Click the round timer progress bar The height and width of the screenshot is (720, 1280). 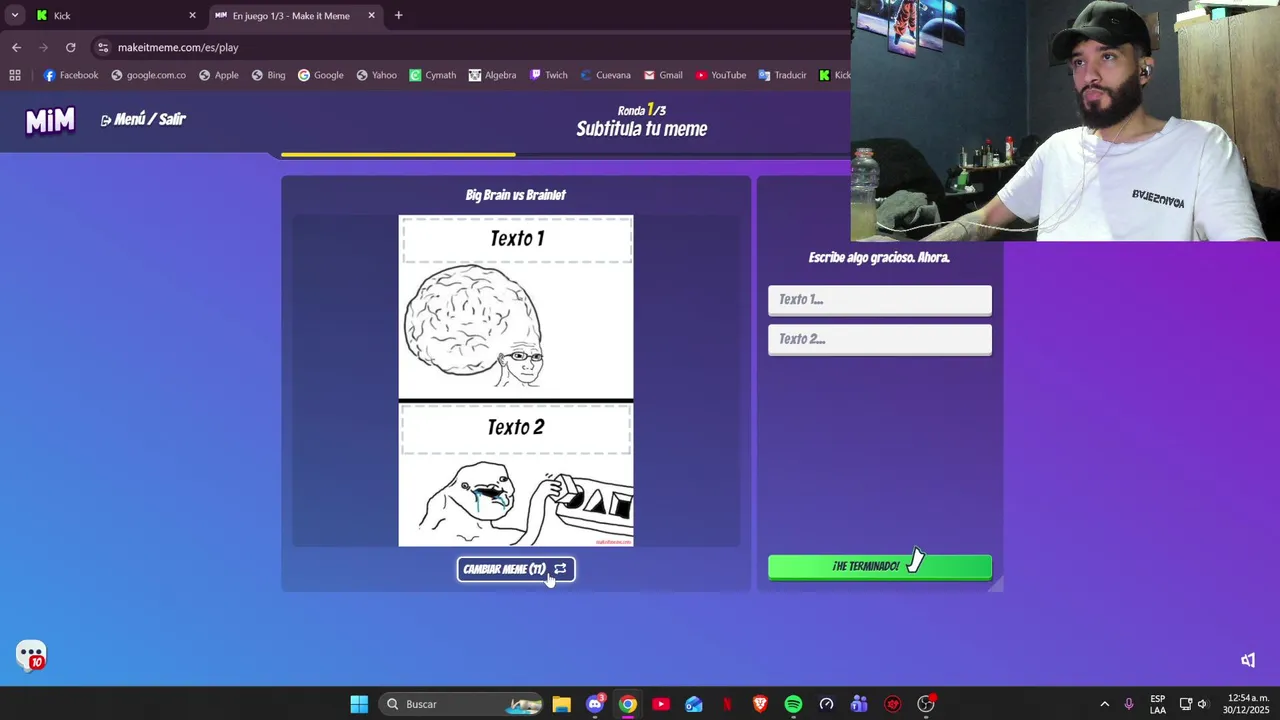tap(565, 154)
